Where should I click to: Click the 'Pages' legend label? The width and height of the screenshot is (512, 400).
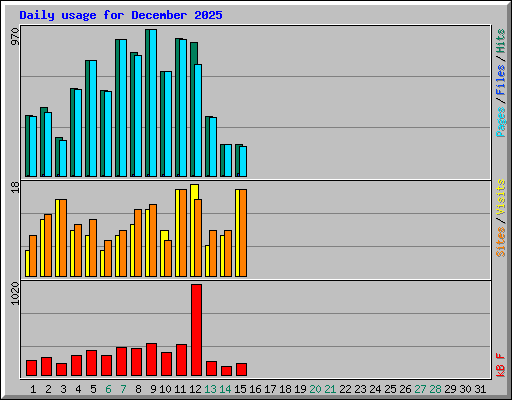(x=501, y=122)
